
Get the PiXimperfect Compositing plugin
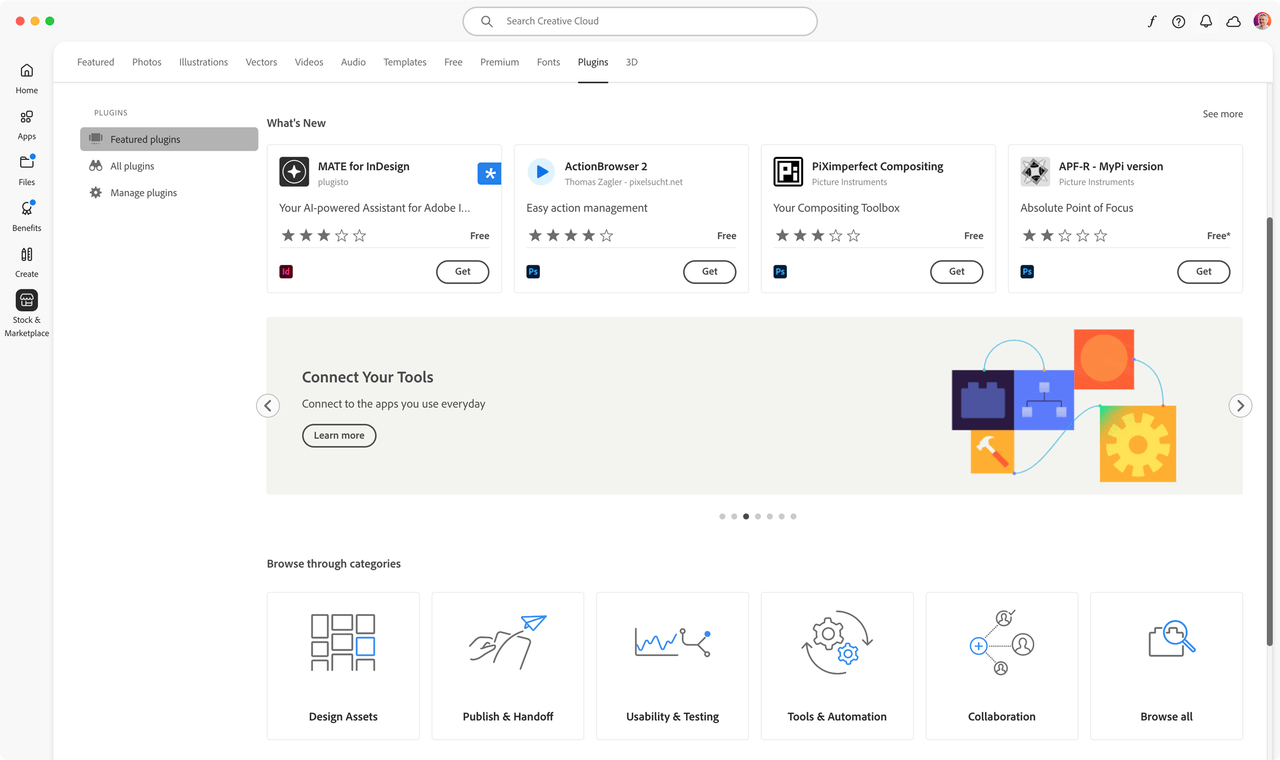956,271
